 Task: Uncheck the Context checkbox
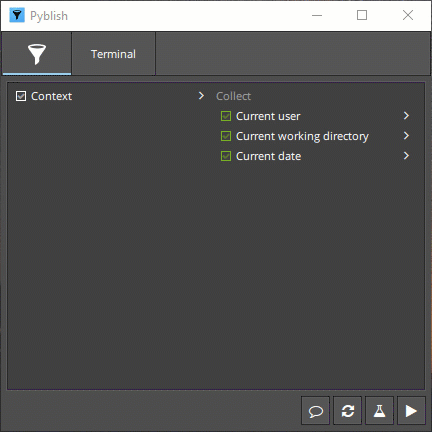[x=21, y=96]
